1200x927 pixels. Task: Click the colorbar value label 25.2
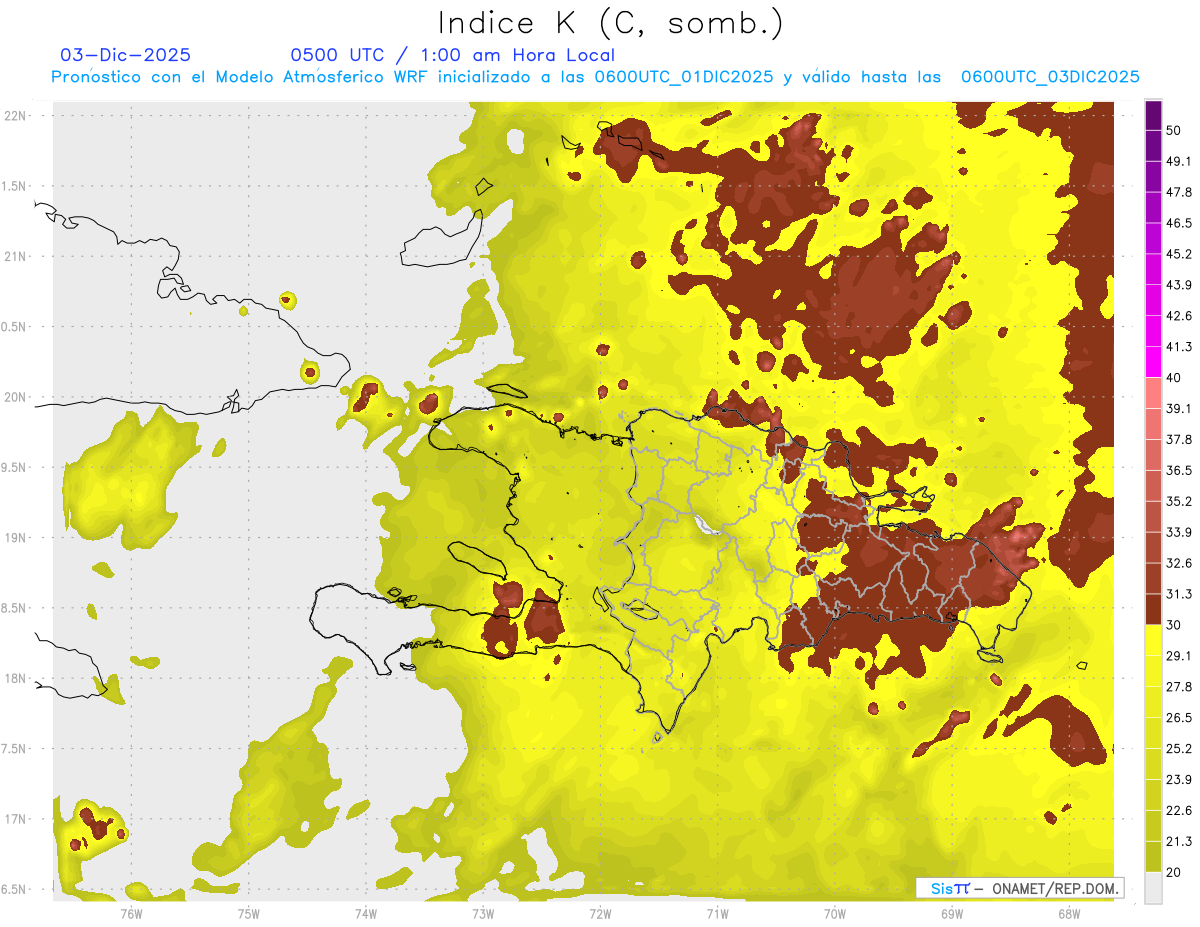1179,748
